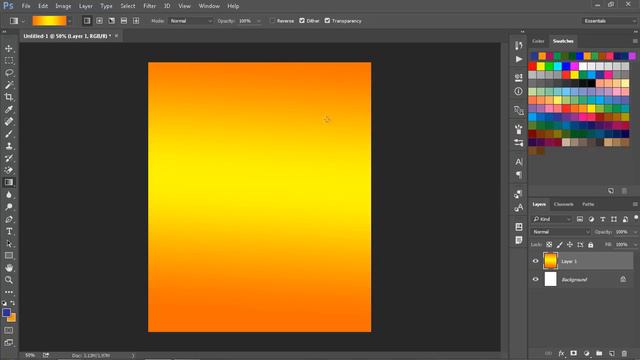Select Layer 1 thumbnail

[550, 261]
